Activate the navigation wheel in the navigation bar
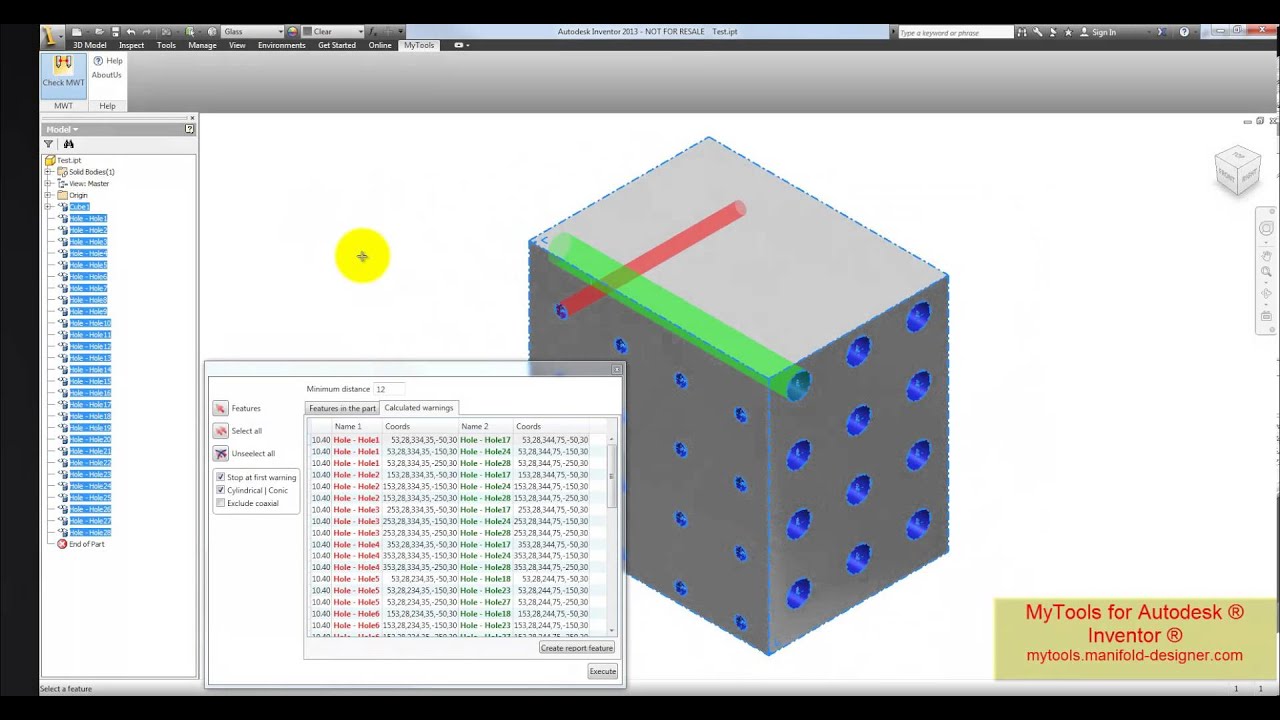 coord(1266,228)
